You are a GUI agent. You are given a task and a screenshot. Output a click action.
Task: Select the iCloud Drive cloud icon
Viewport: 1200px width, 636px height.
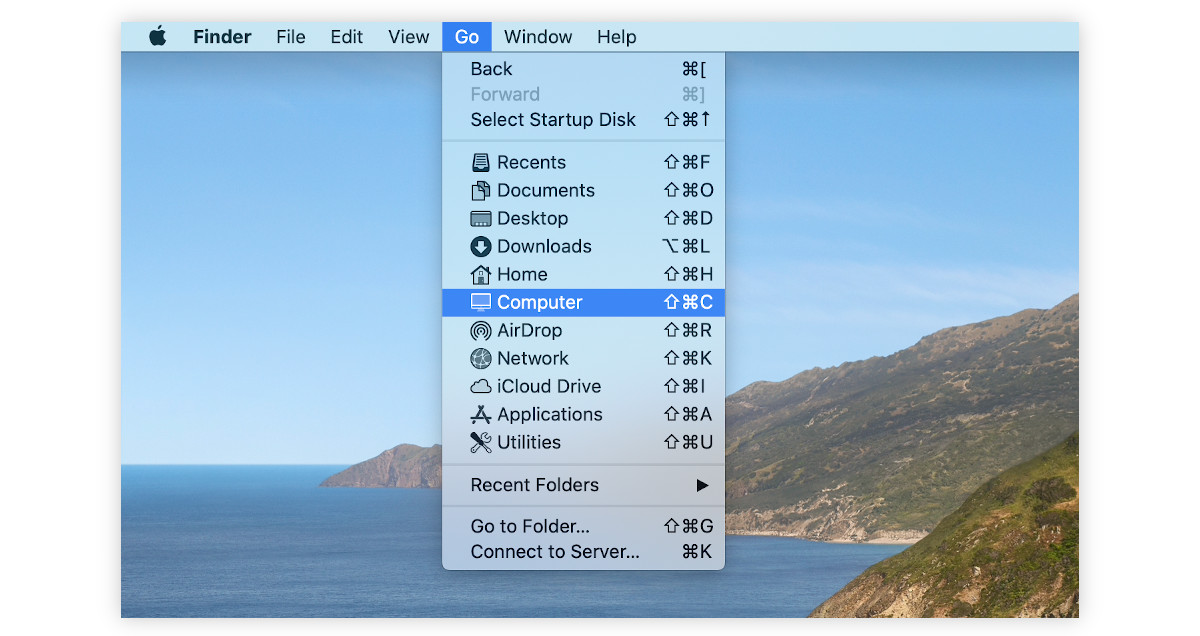482,386
